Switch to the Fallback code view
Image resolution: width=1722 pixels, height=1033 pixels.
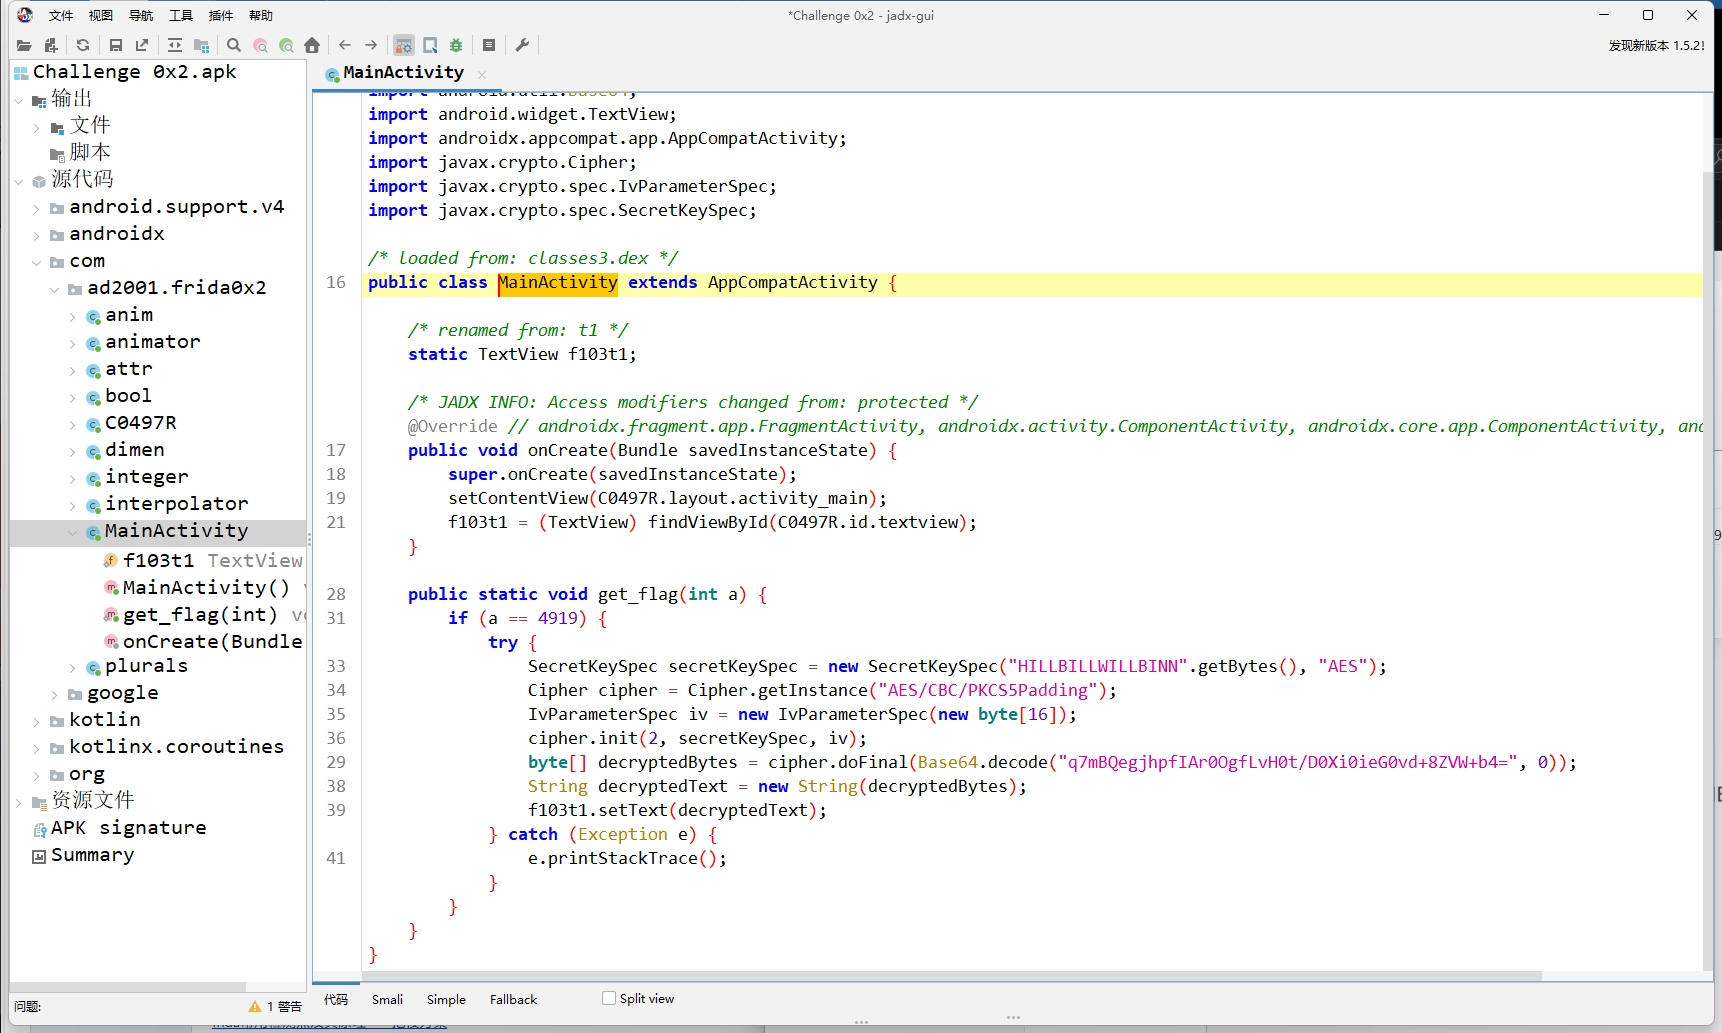tap(513, 999)
